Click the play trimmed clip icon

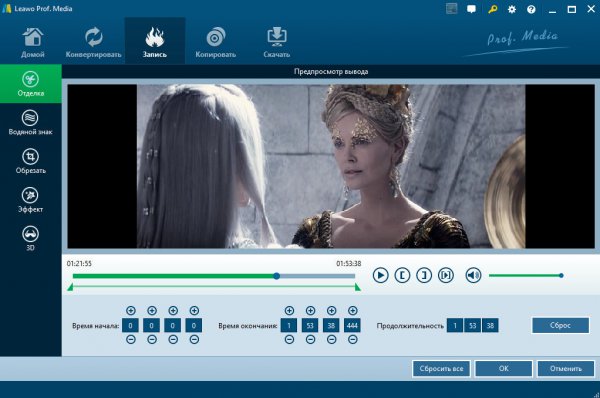pyautogui.click(x=446, y=275)
